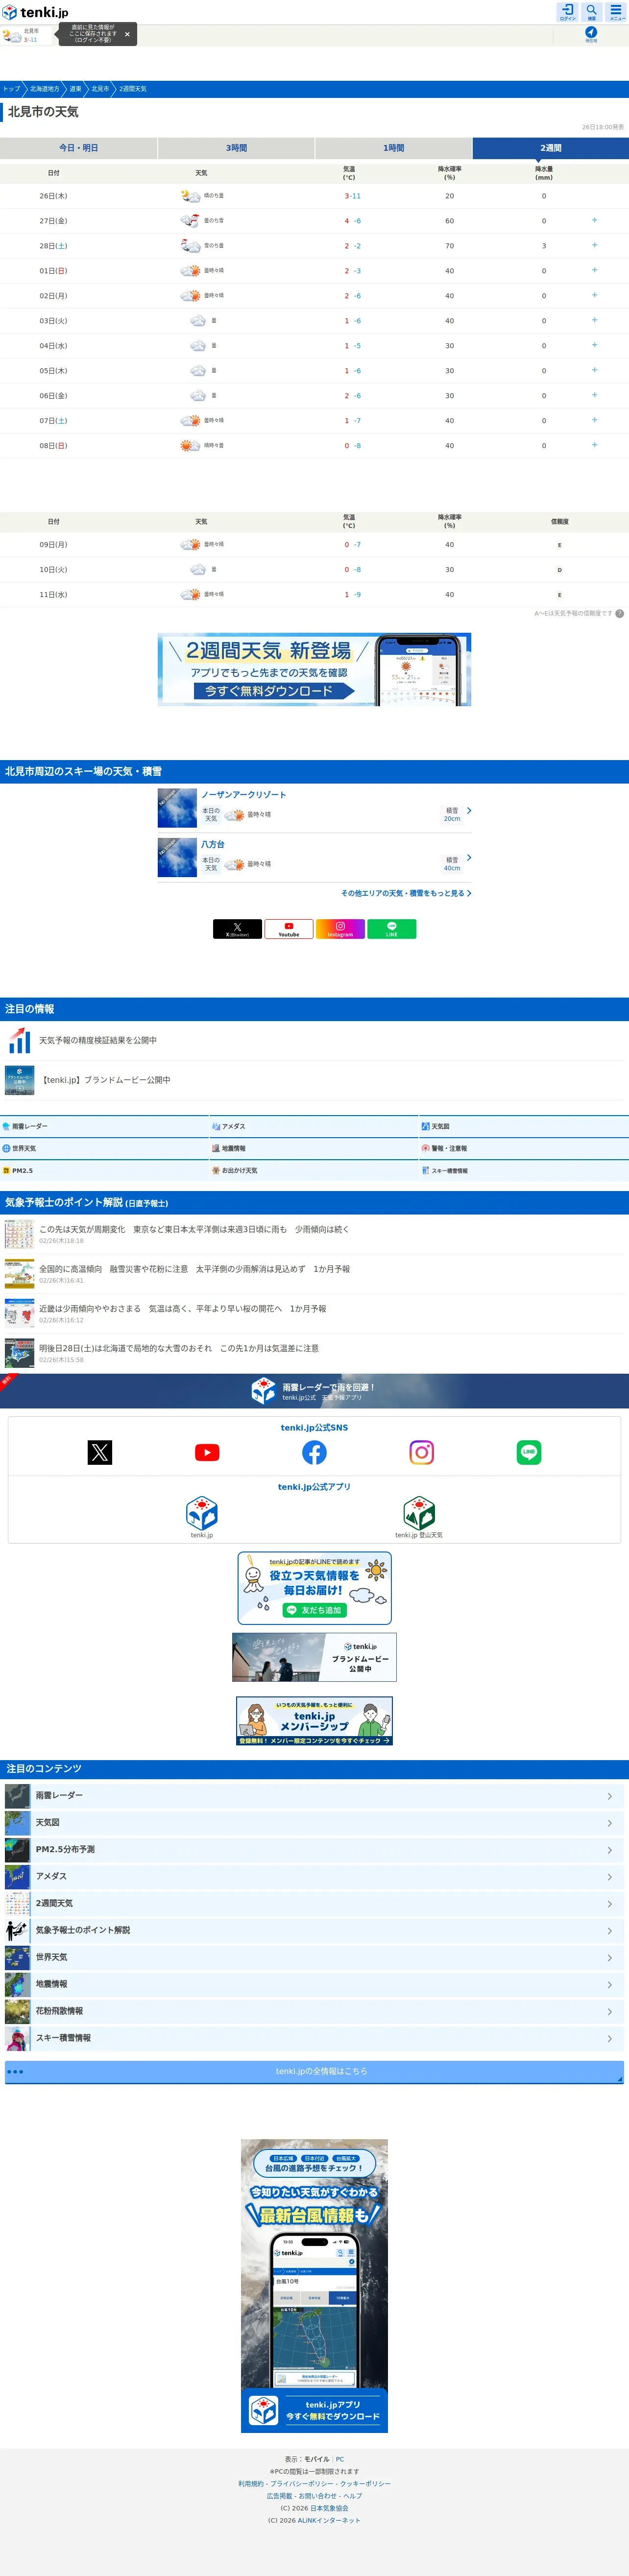Click the current location icon

[x=591, y=34]
